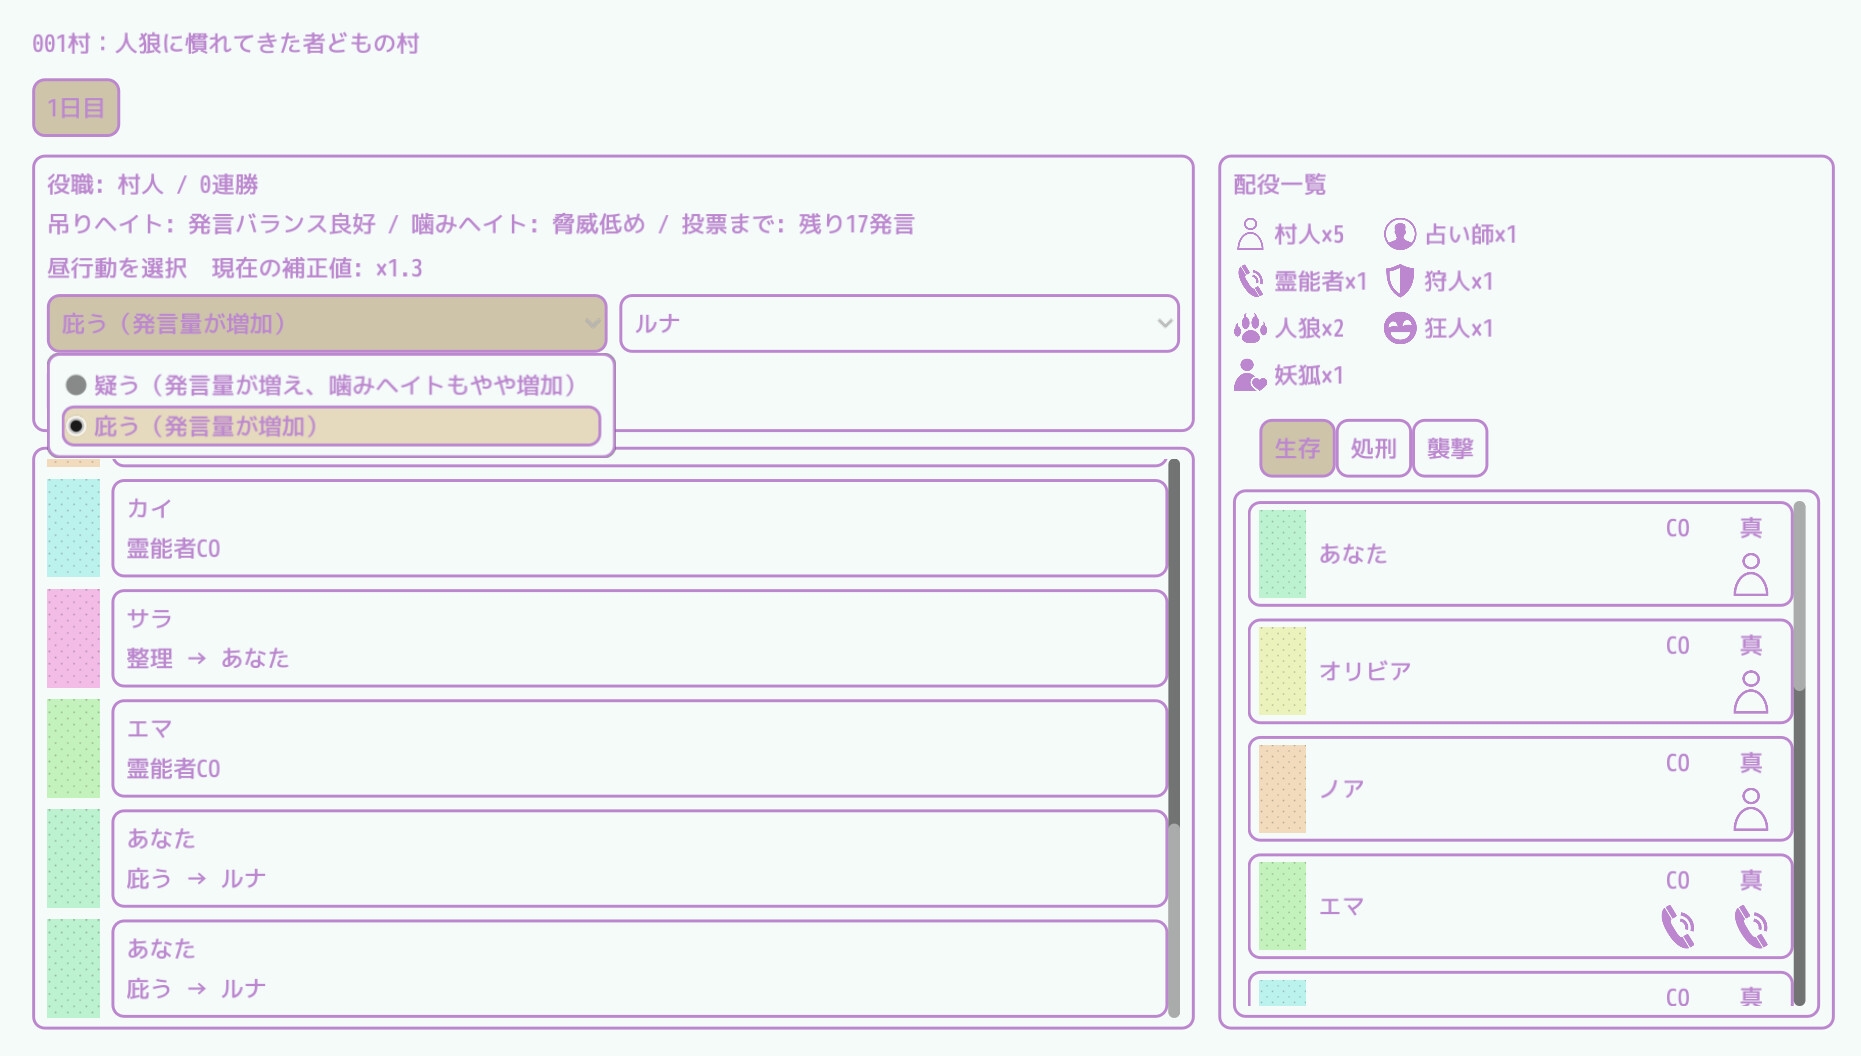Click サラ's 整理 → あなた log entry
Viewport: 1861px width, 1056px height.
point(639,638)
